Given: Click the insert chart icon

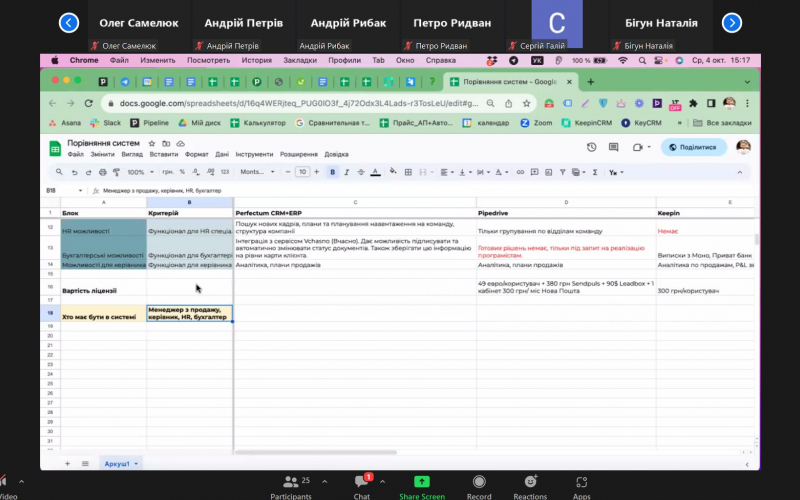Looking at the screenshot, I should [548, 172].
